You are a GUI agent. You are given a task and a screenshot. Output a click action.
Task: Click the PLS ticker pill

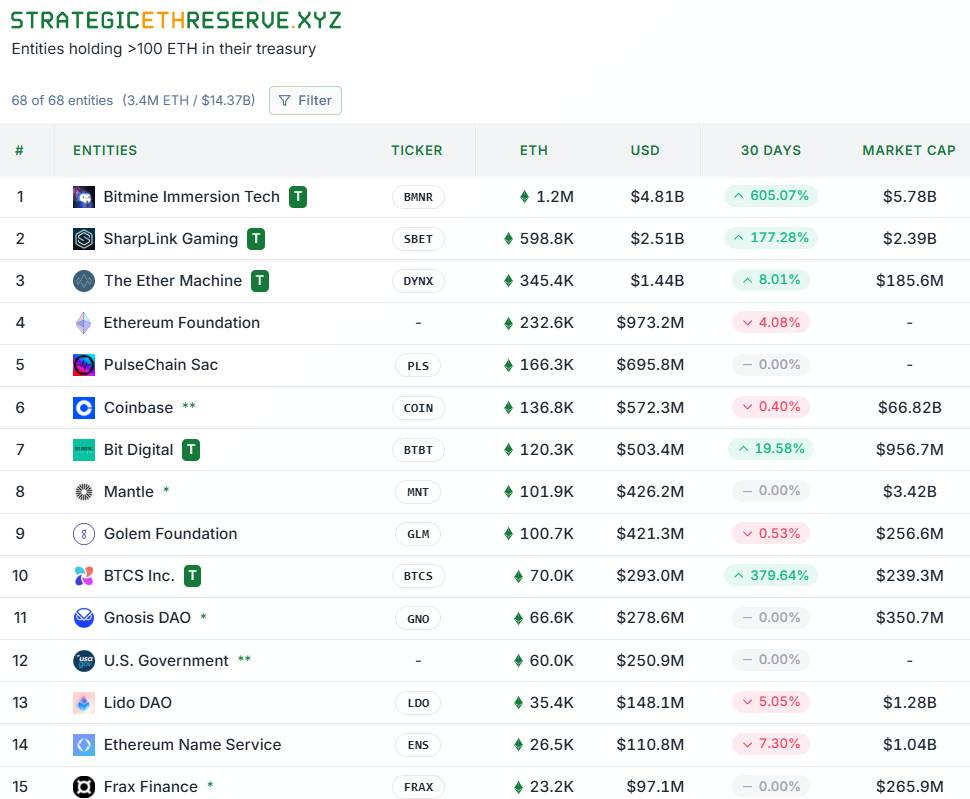click(x=418, y=365)
